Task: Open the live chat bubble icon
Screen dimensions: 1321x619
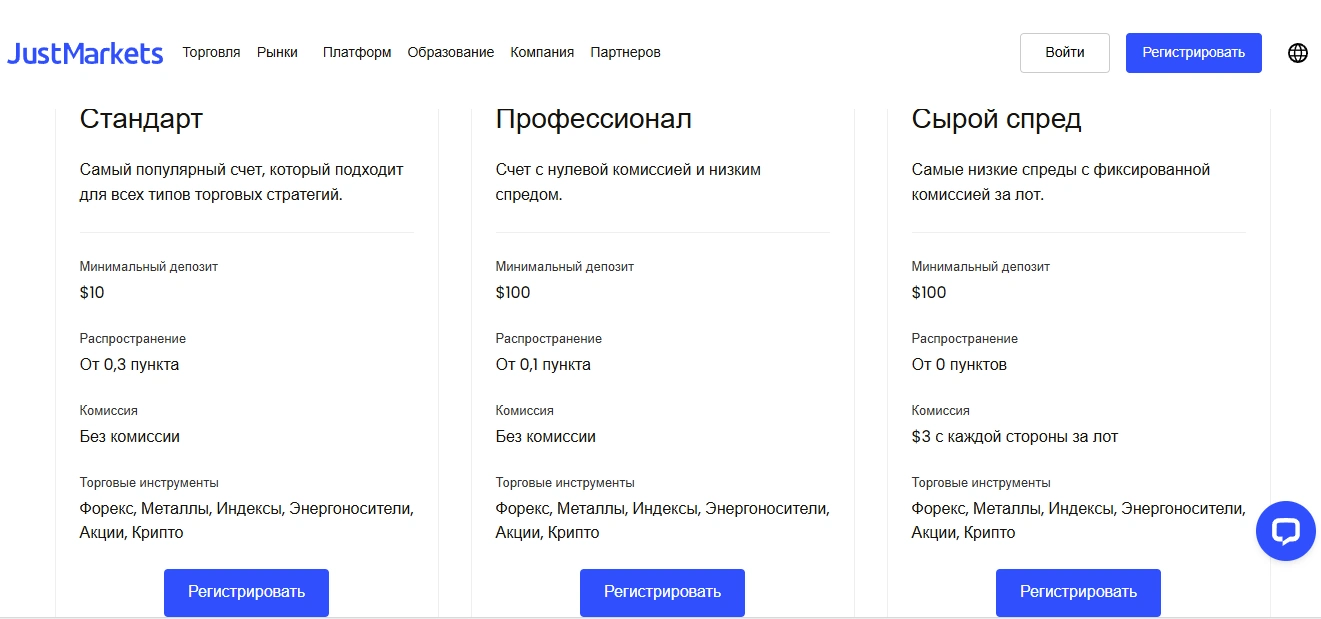Action: pyautogui.click(x=1285, y=531)
